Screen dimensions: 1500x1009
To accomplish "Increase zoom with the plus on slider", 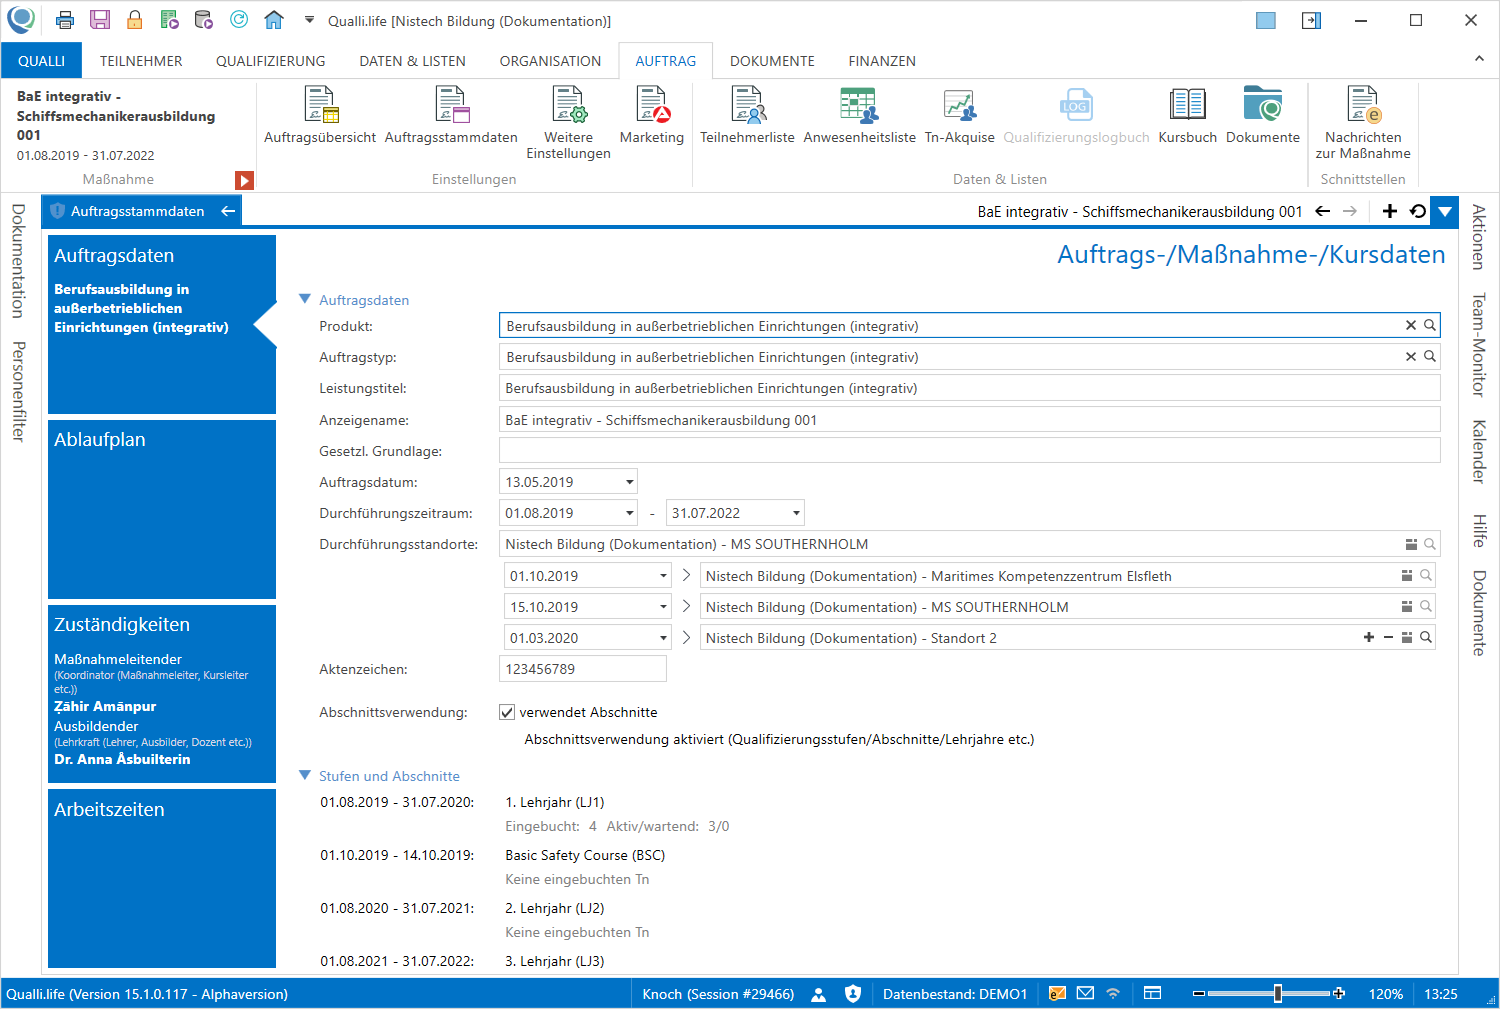I will [x=1339, y=993].
